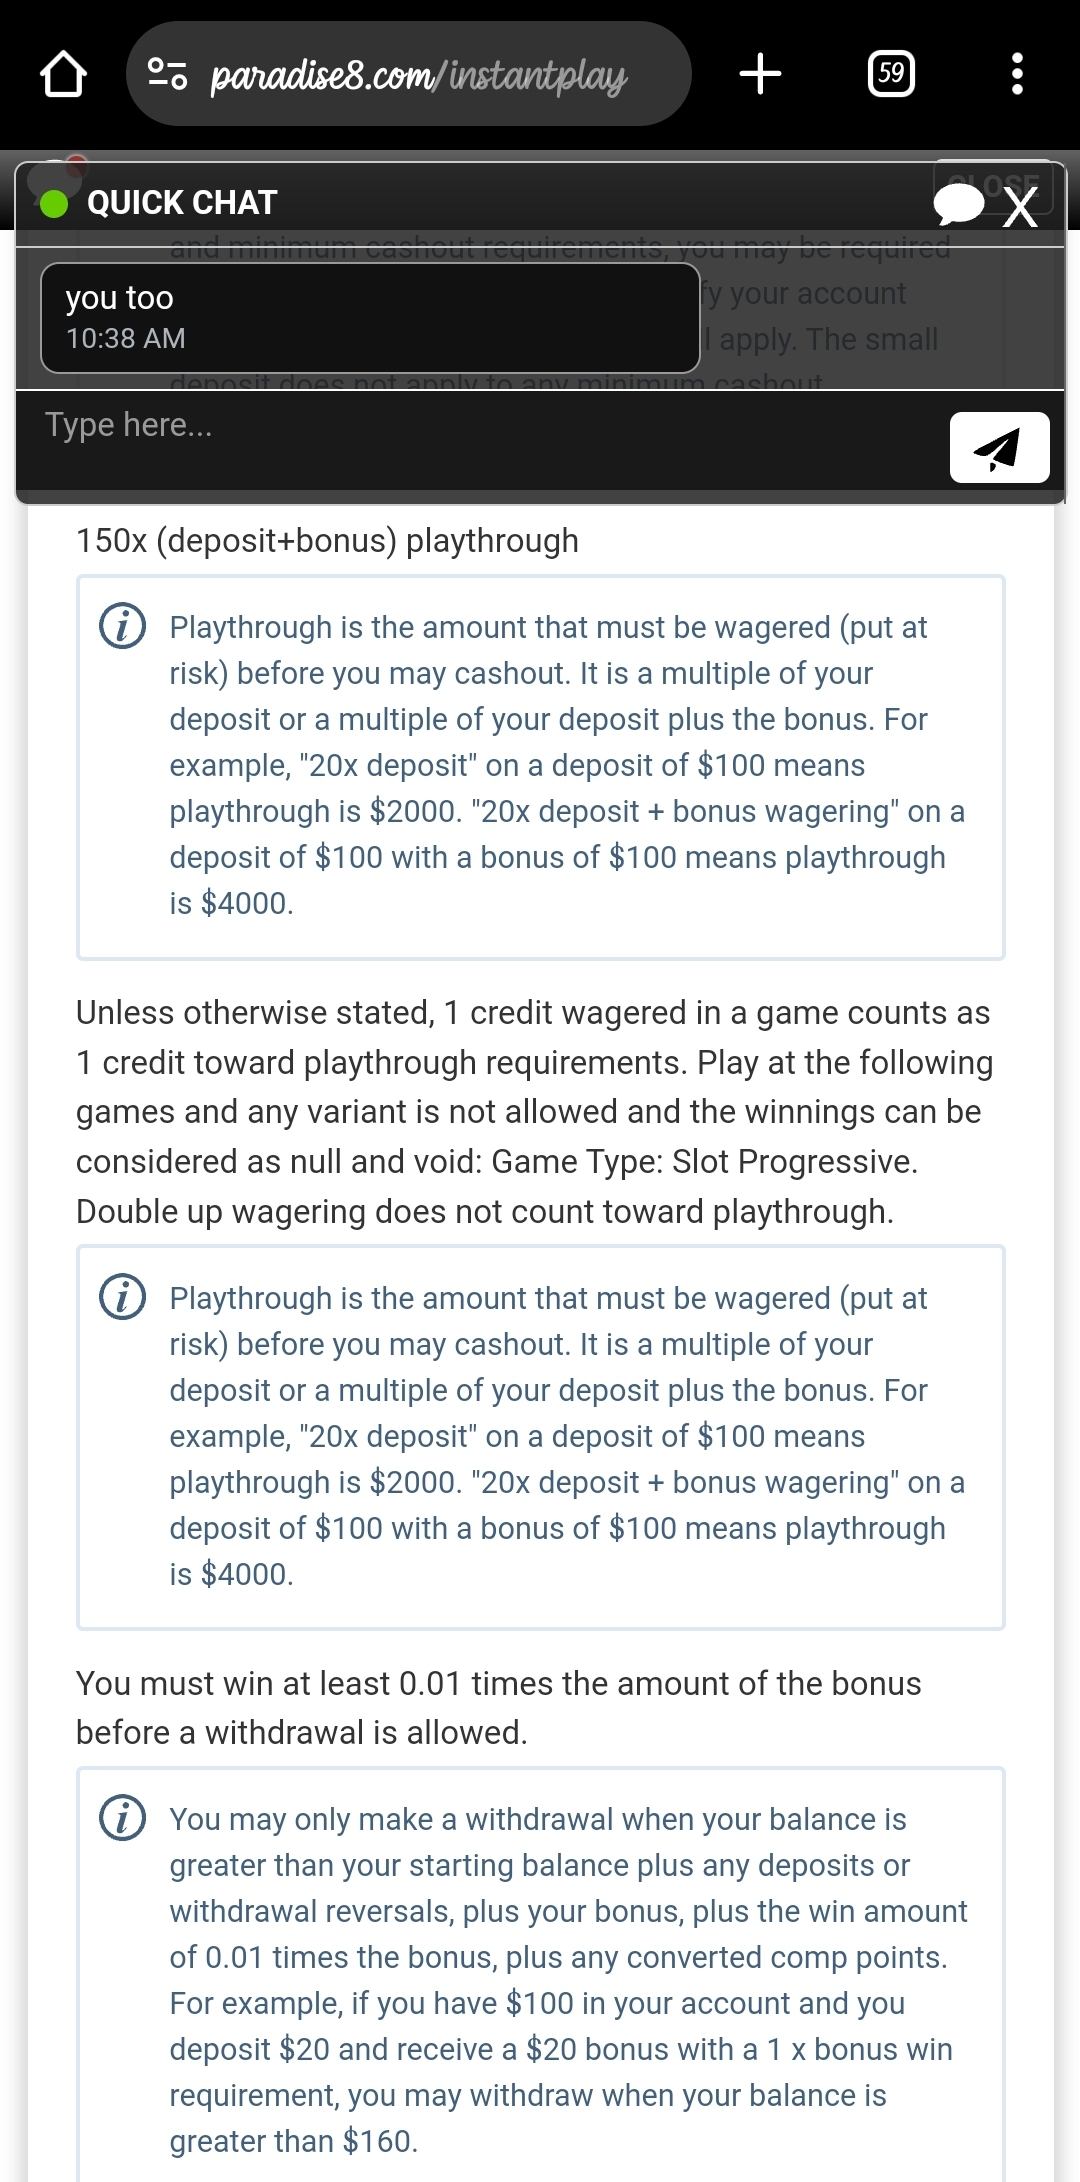Open site info icon in address bar
The width and height of the screenshot is (1080, 2182).
point(167,74)
